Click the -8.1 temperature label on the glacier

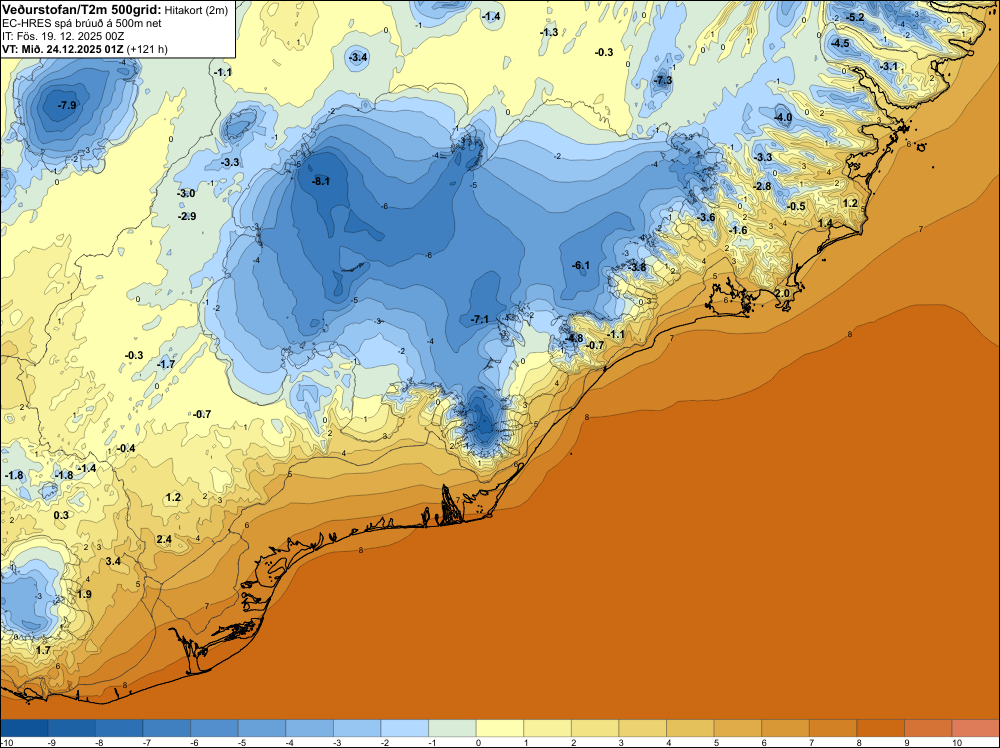click(321, 181)
